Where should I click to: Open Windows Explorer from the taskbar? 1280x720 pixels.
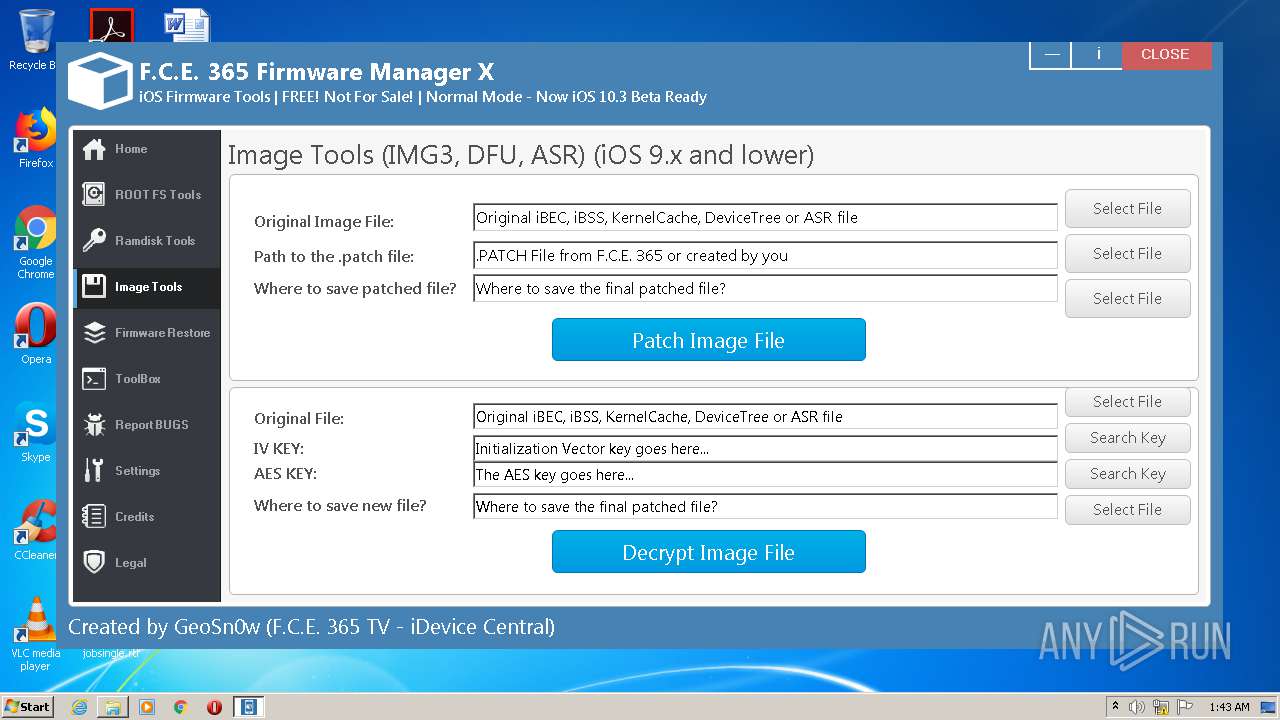(113, 707)
